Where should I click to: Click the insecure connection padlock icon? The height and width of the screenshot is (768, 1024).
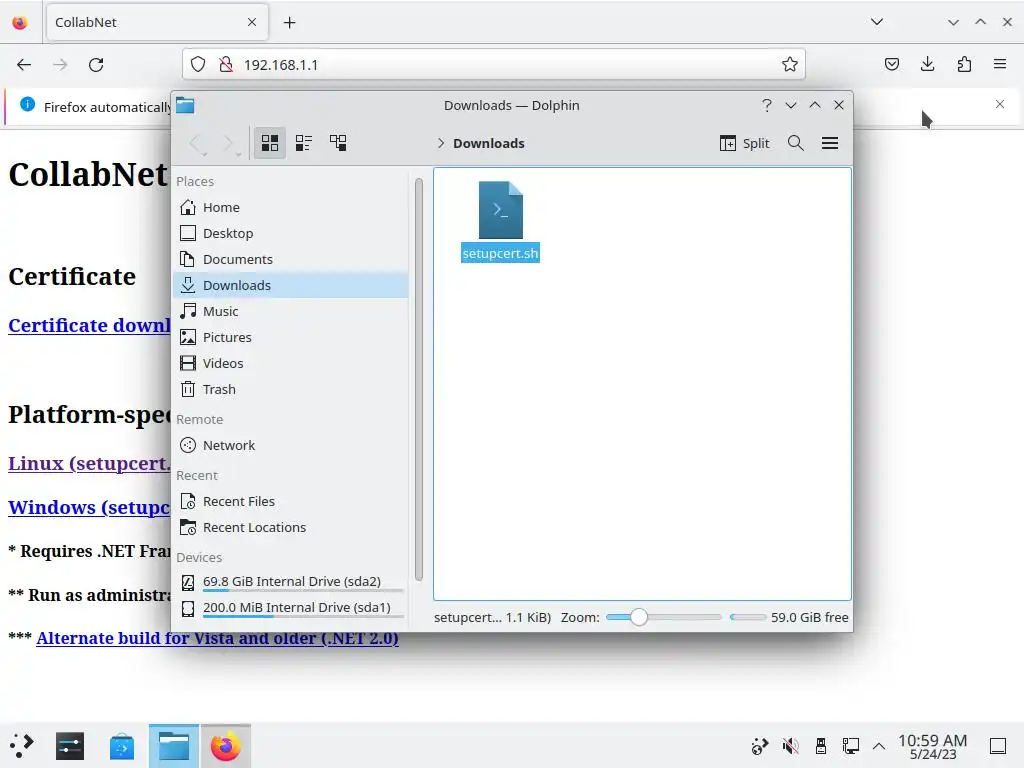(x=226, y=65)
